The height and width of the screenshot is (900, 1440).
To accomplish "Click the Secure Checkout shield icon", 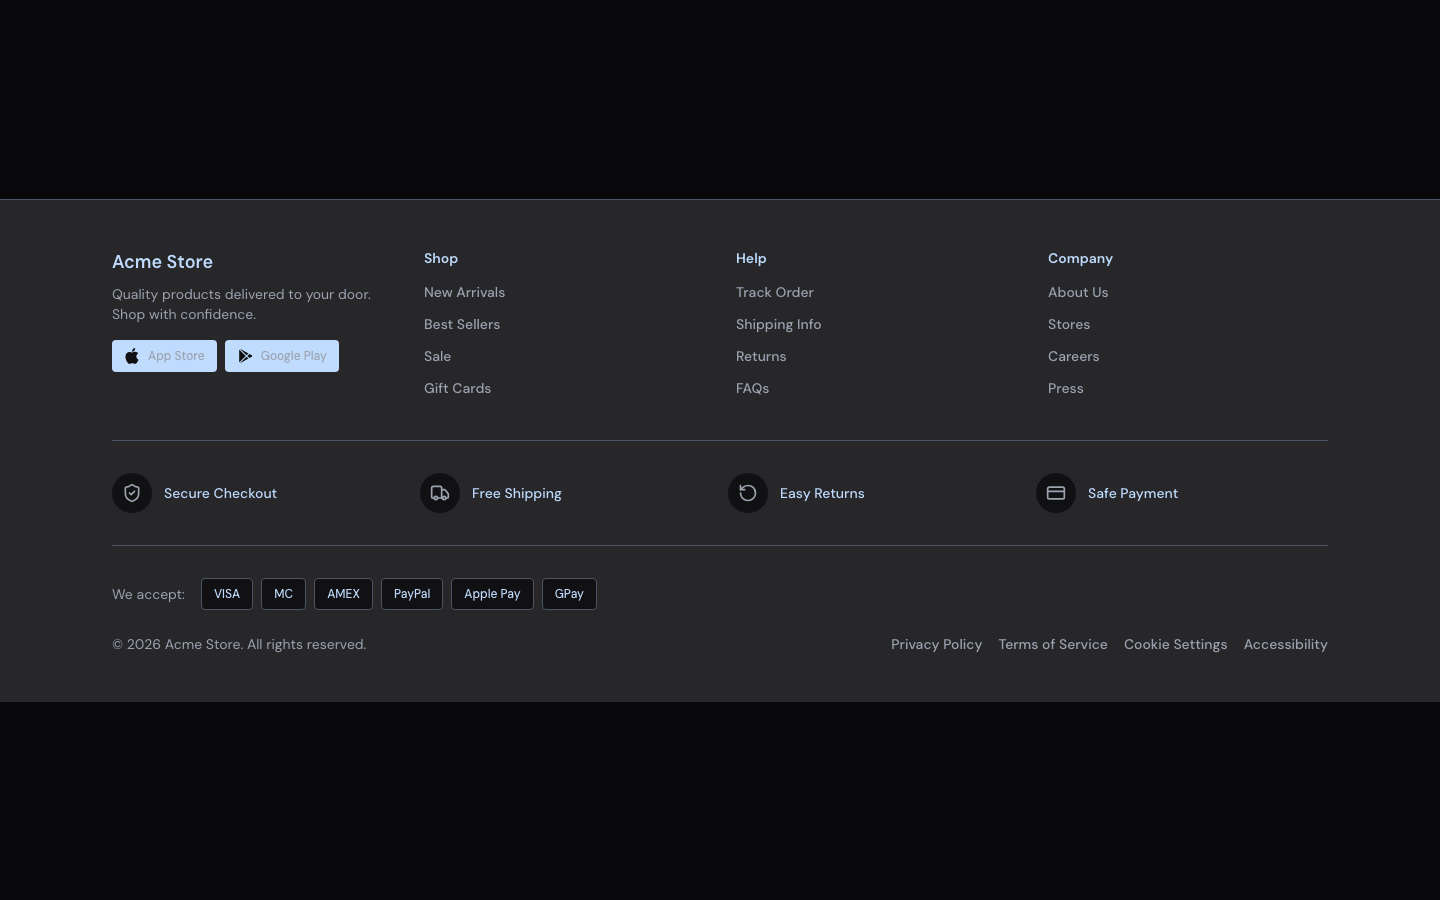I will [x=132, y=493].
